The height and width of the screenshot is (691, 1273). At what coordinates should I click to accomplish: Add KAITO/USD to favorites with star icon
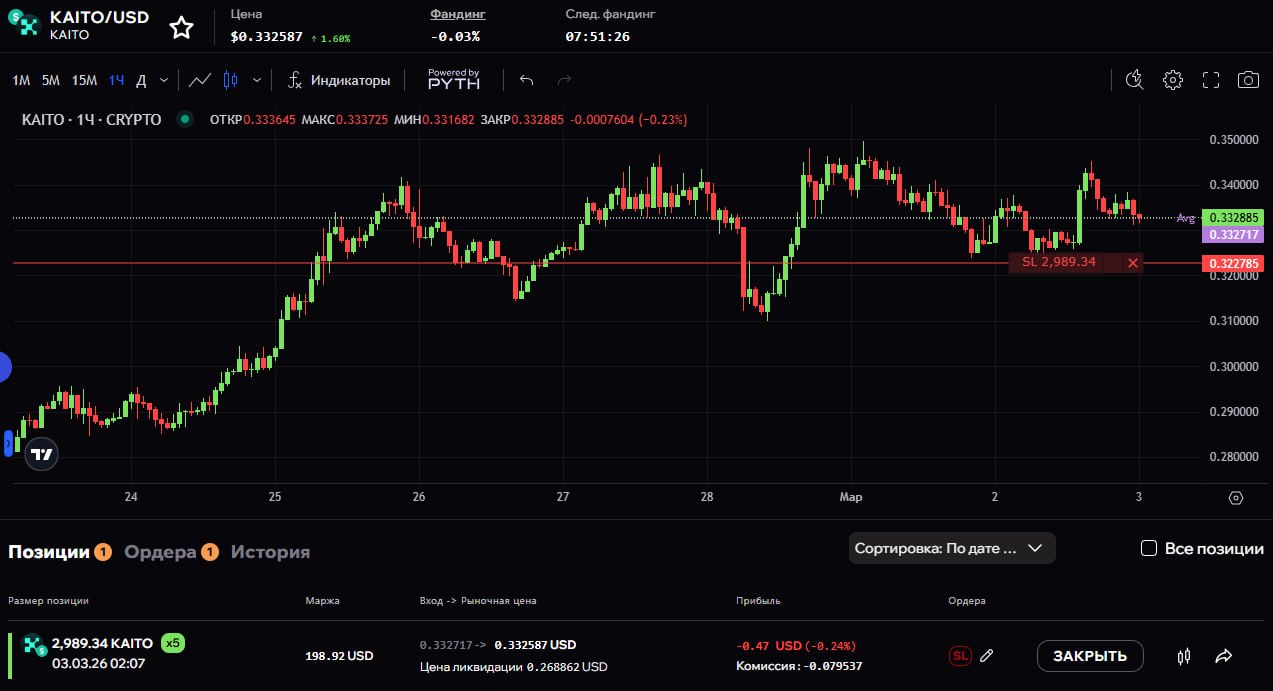pyautogui.click(x=181, y=28)
